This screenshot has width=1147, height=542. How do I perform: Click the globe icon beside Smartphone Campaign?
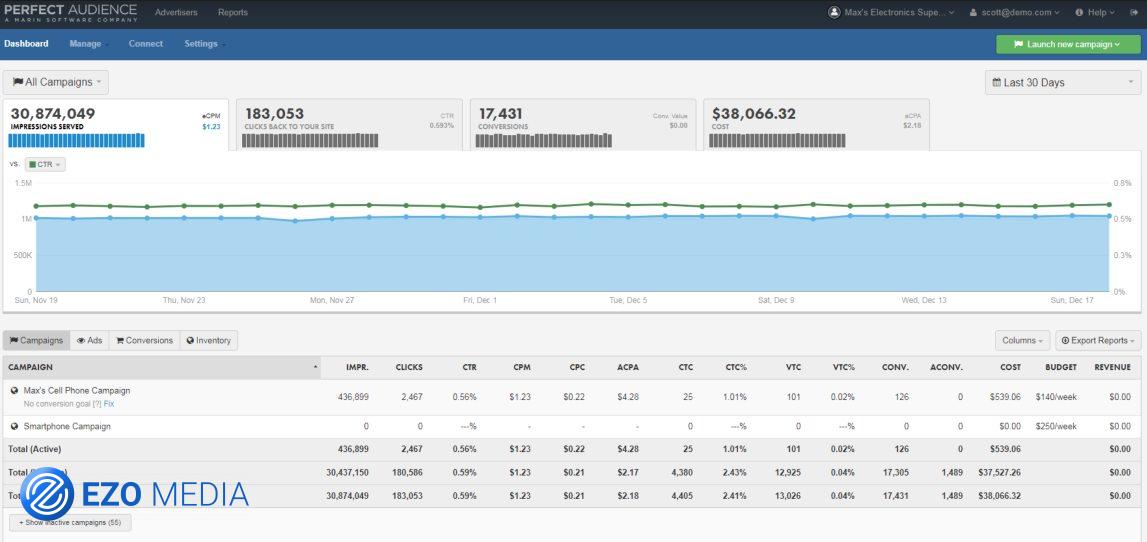pyautogui.click(x=15, y=426)
